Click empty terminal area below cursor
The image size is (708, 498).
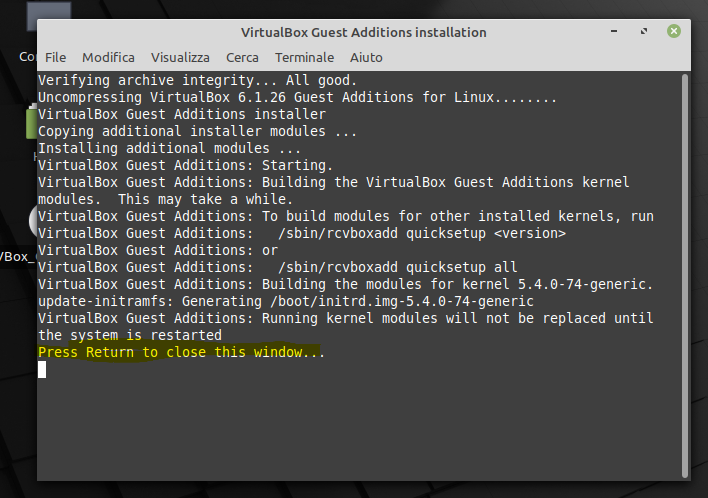(x=359, y=429)
